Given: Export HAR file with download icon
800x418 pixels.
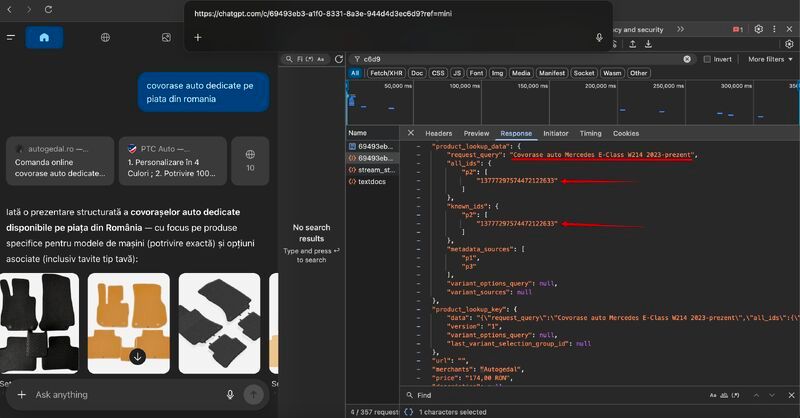Looking at the screenshot, I should pyautogui.click(x=648, y=44).
